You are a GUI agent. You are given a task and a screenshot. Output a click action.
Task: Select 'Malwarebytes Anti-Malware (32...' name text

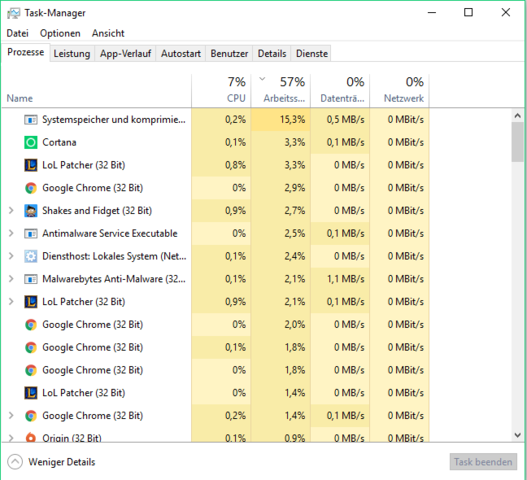click(114, 279)
